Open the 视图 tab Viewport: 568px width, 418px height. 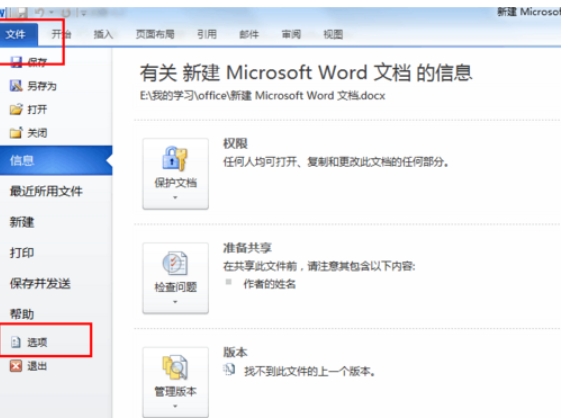click(333, 34)
